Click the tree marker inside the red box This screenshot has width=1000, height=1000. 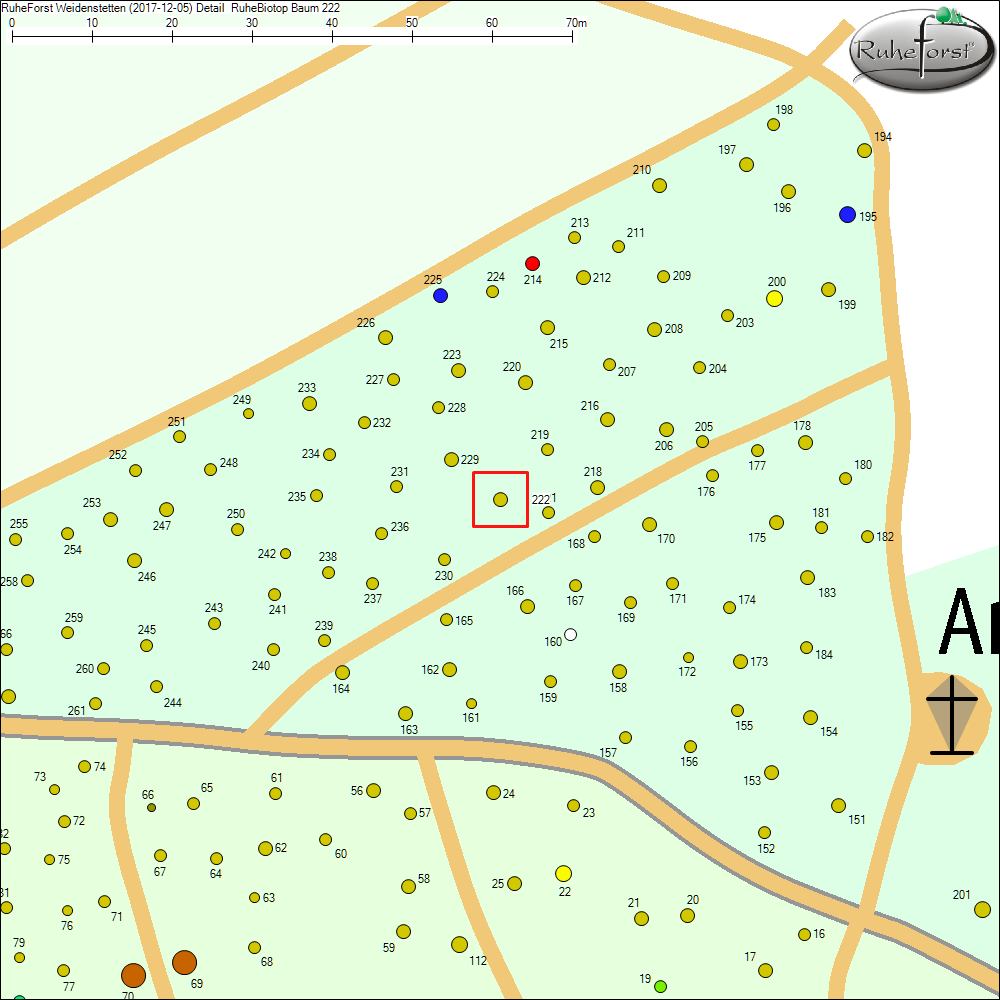501,499
